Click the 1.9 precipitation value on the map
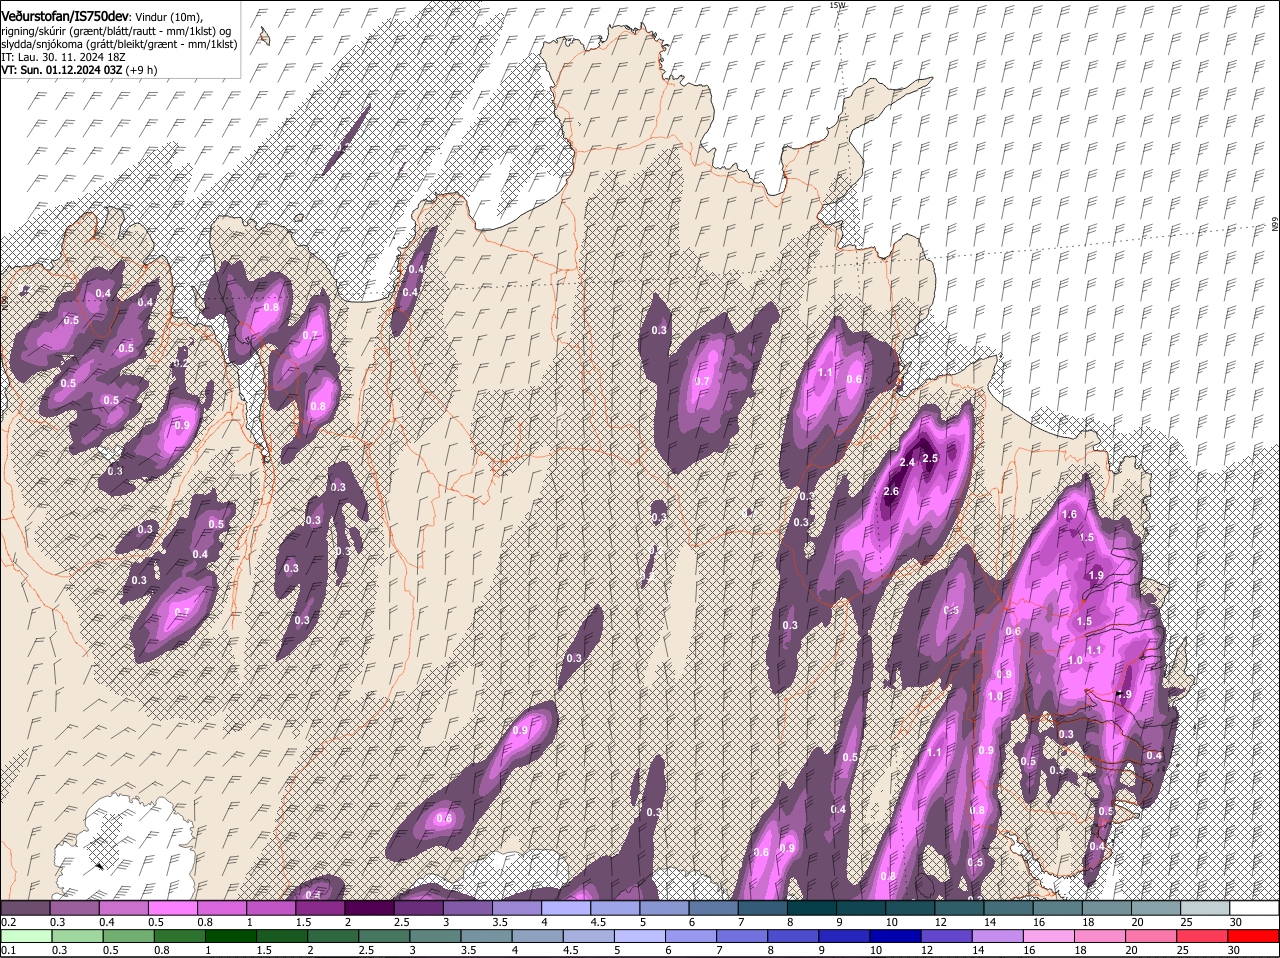This screenshot has width=1280, height=958. [1096, 575]
